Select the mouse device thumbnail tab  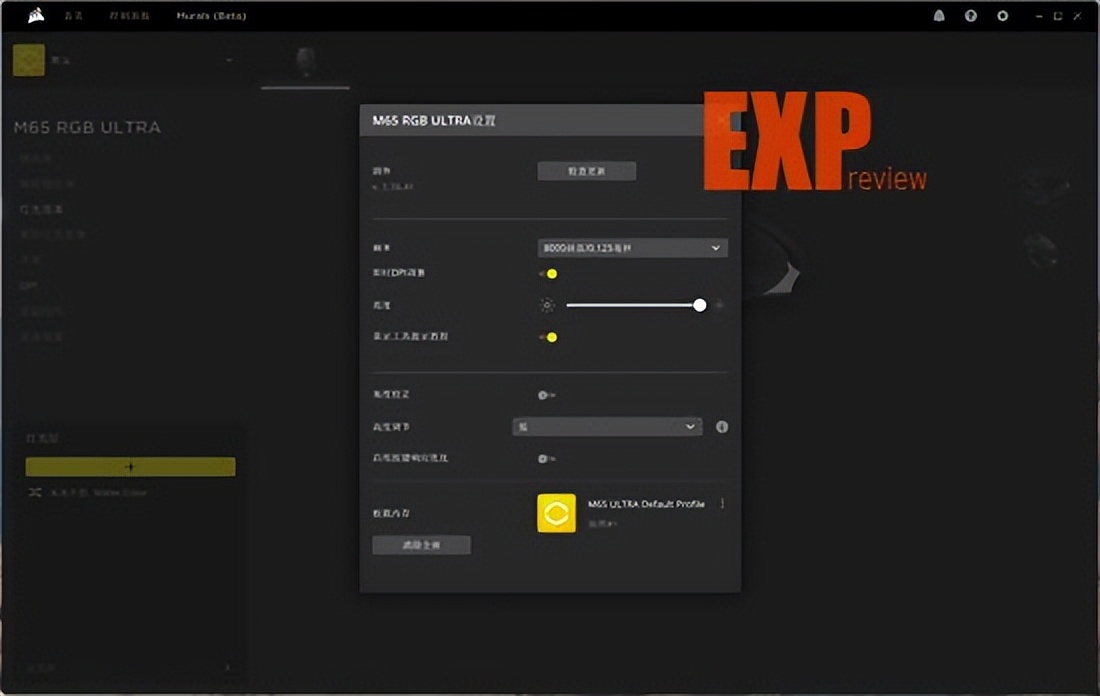(305, 61)
